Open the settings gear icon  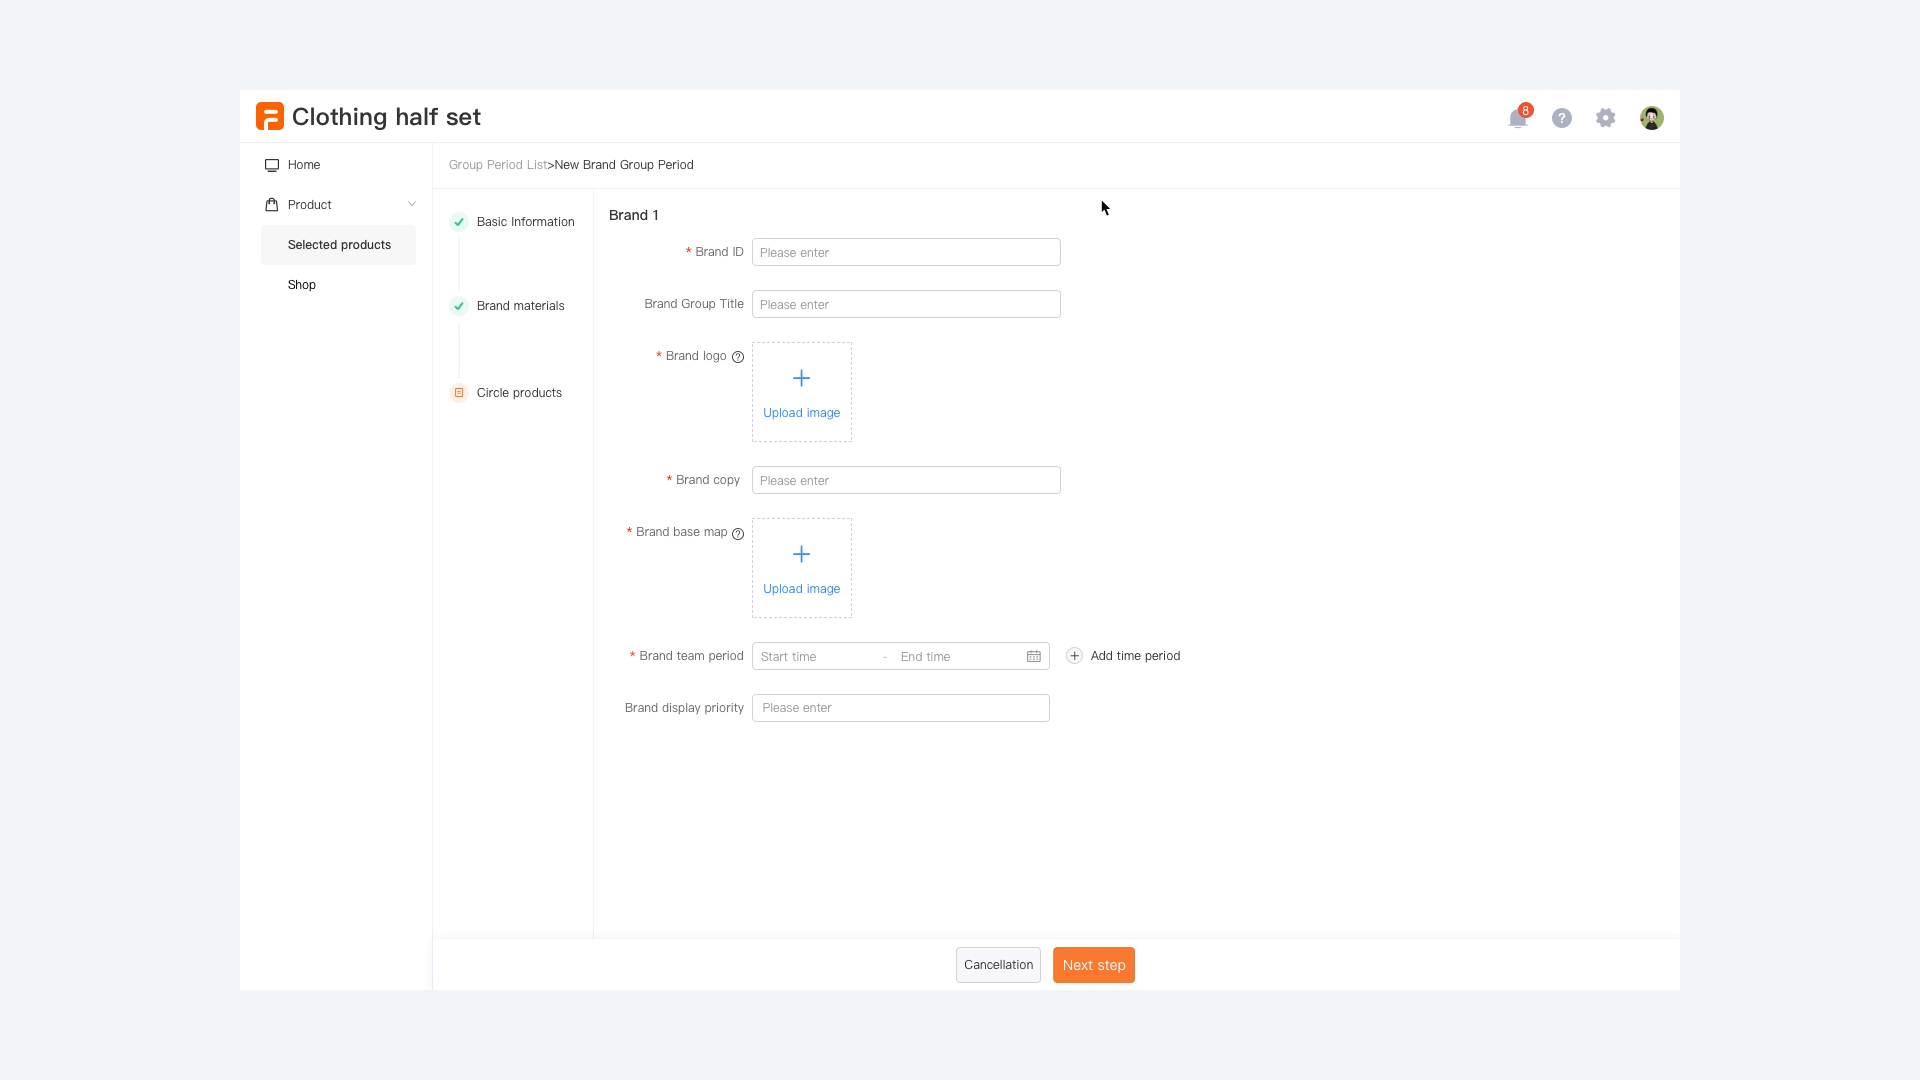click(x=1606, y=118)
